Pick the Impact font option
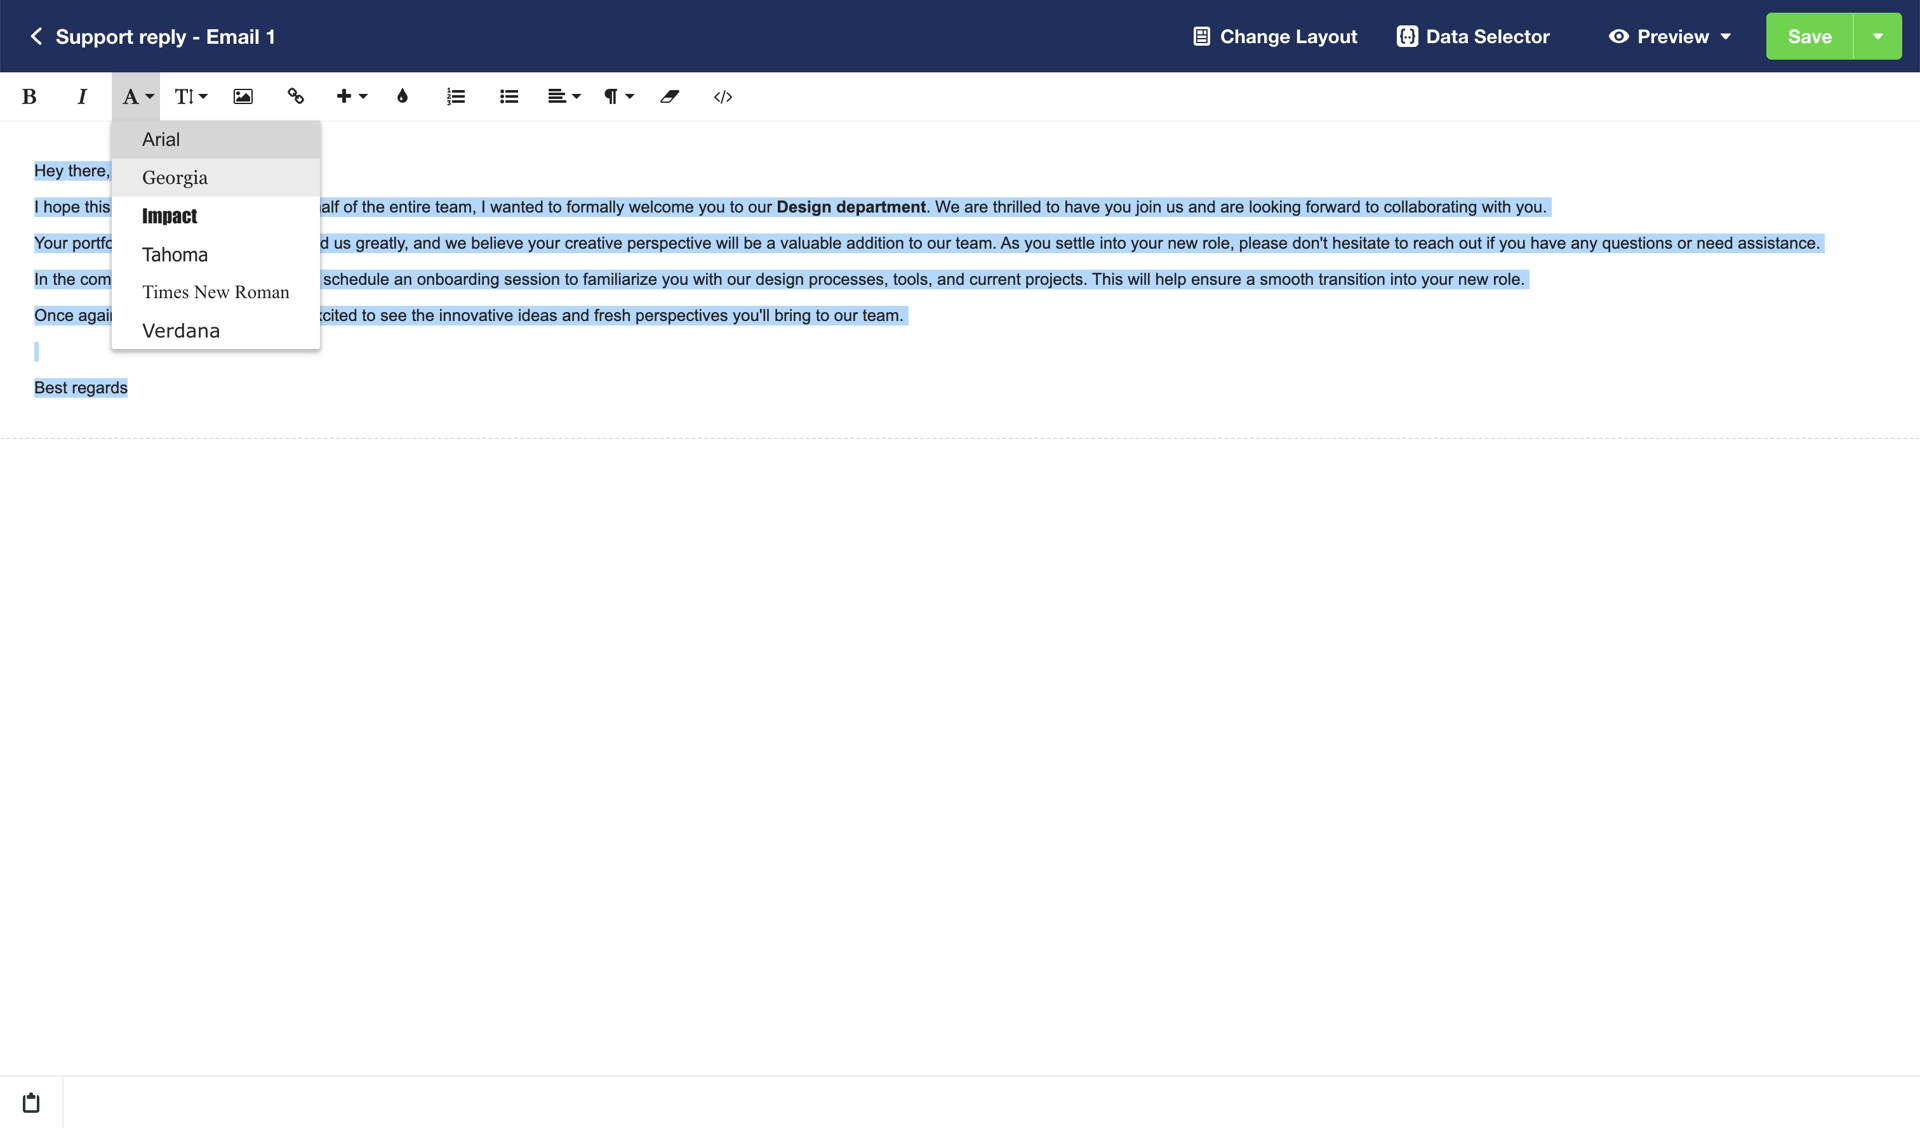The width and height of the screenshot is (1920, 1128). pyautogui.click(x=170, y=216)
